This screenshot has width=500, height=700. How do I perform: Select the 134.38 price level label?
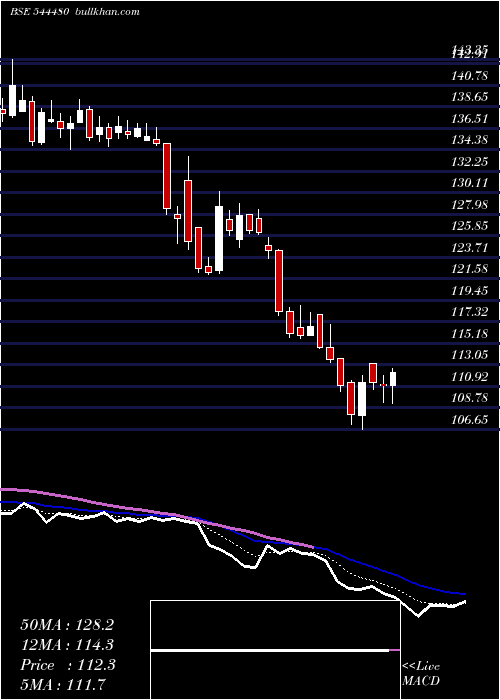469,140
